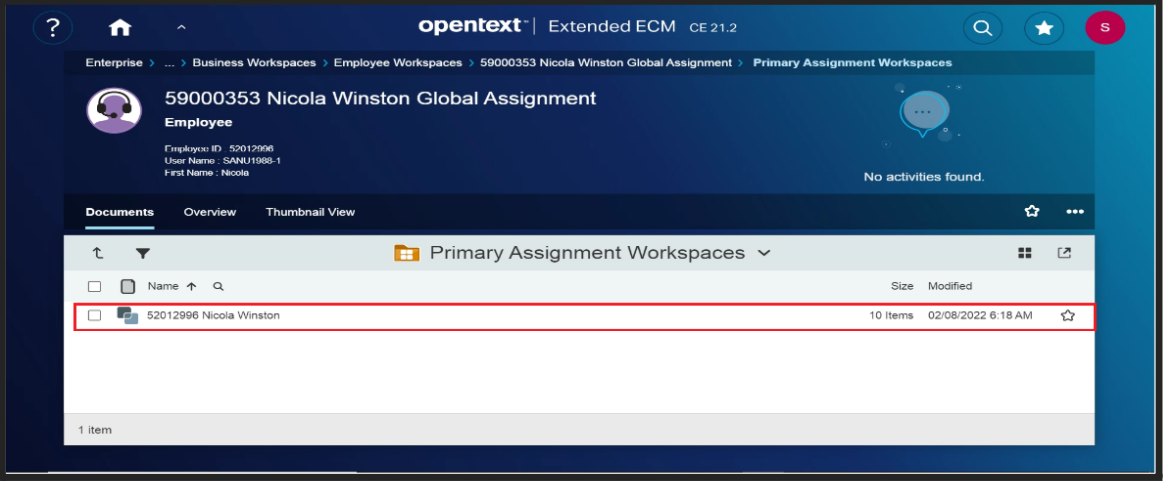The image size is (1164, 482).
Task: Open Employee Workspaces breadcrumb link
Action: point(398,63)
